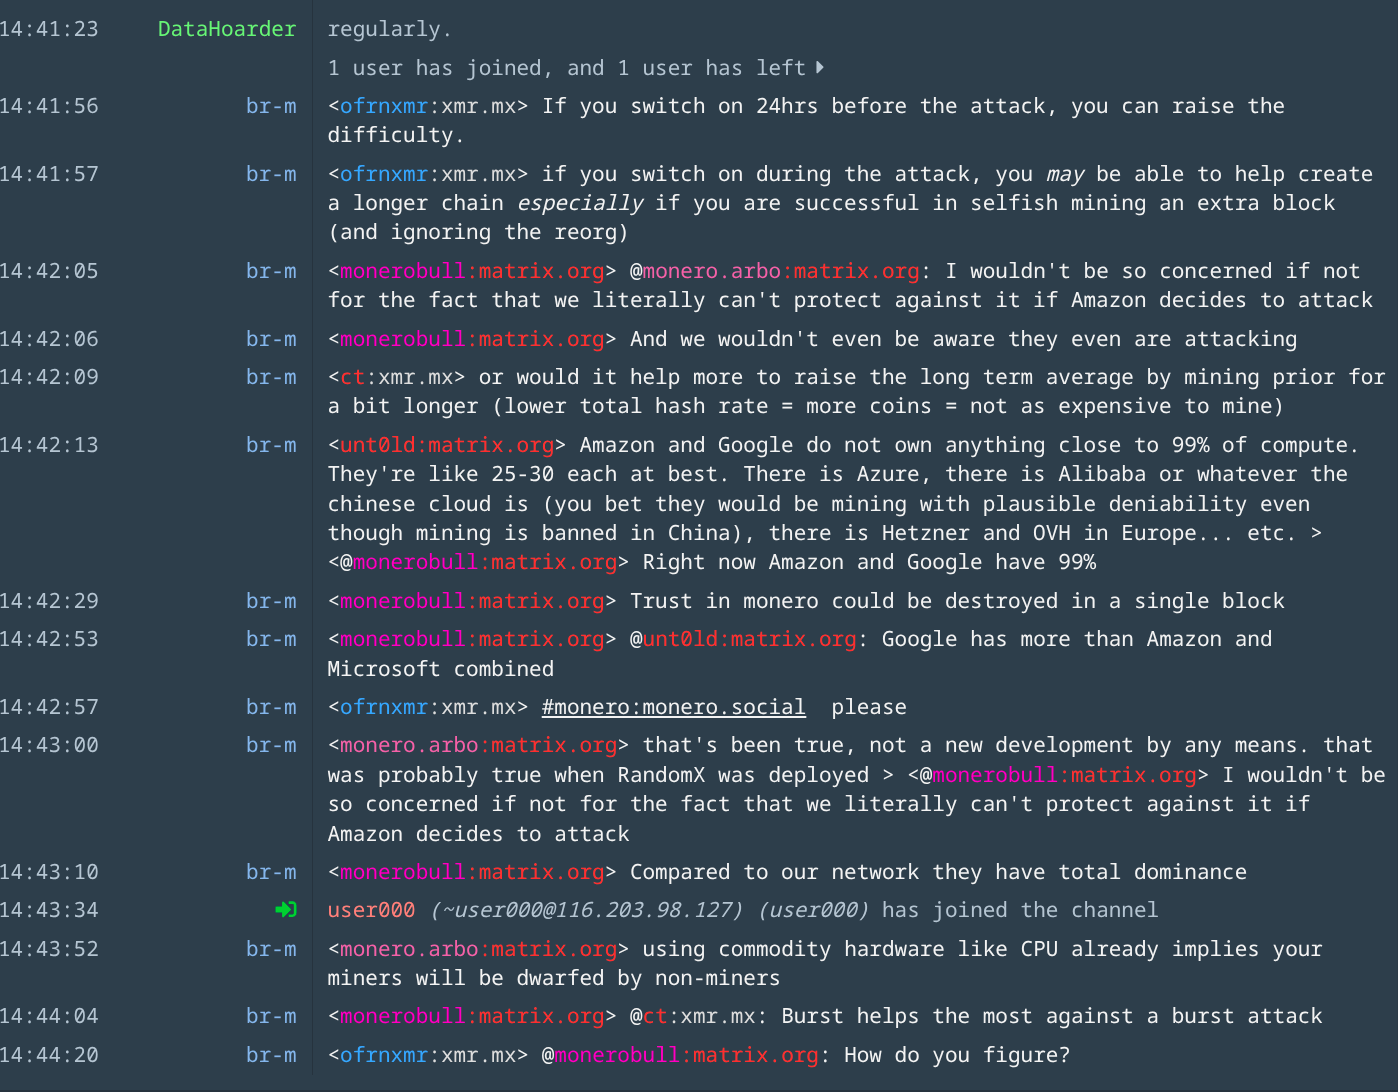Click the green join icon beside user000
Viewport: 1398px width, 1092px height.
286,910
